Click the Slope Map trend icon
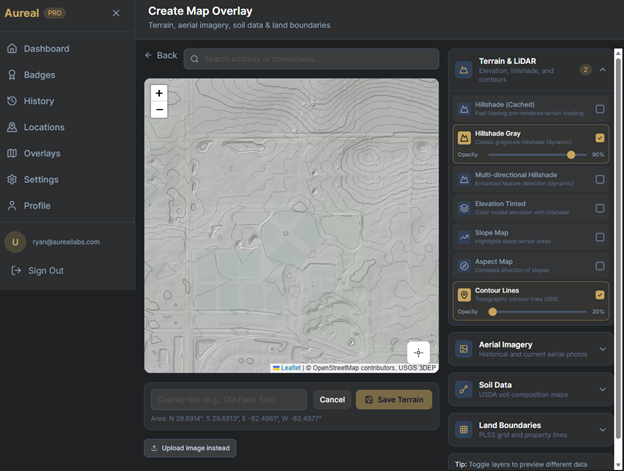 (464, 237)
